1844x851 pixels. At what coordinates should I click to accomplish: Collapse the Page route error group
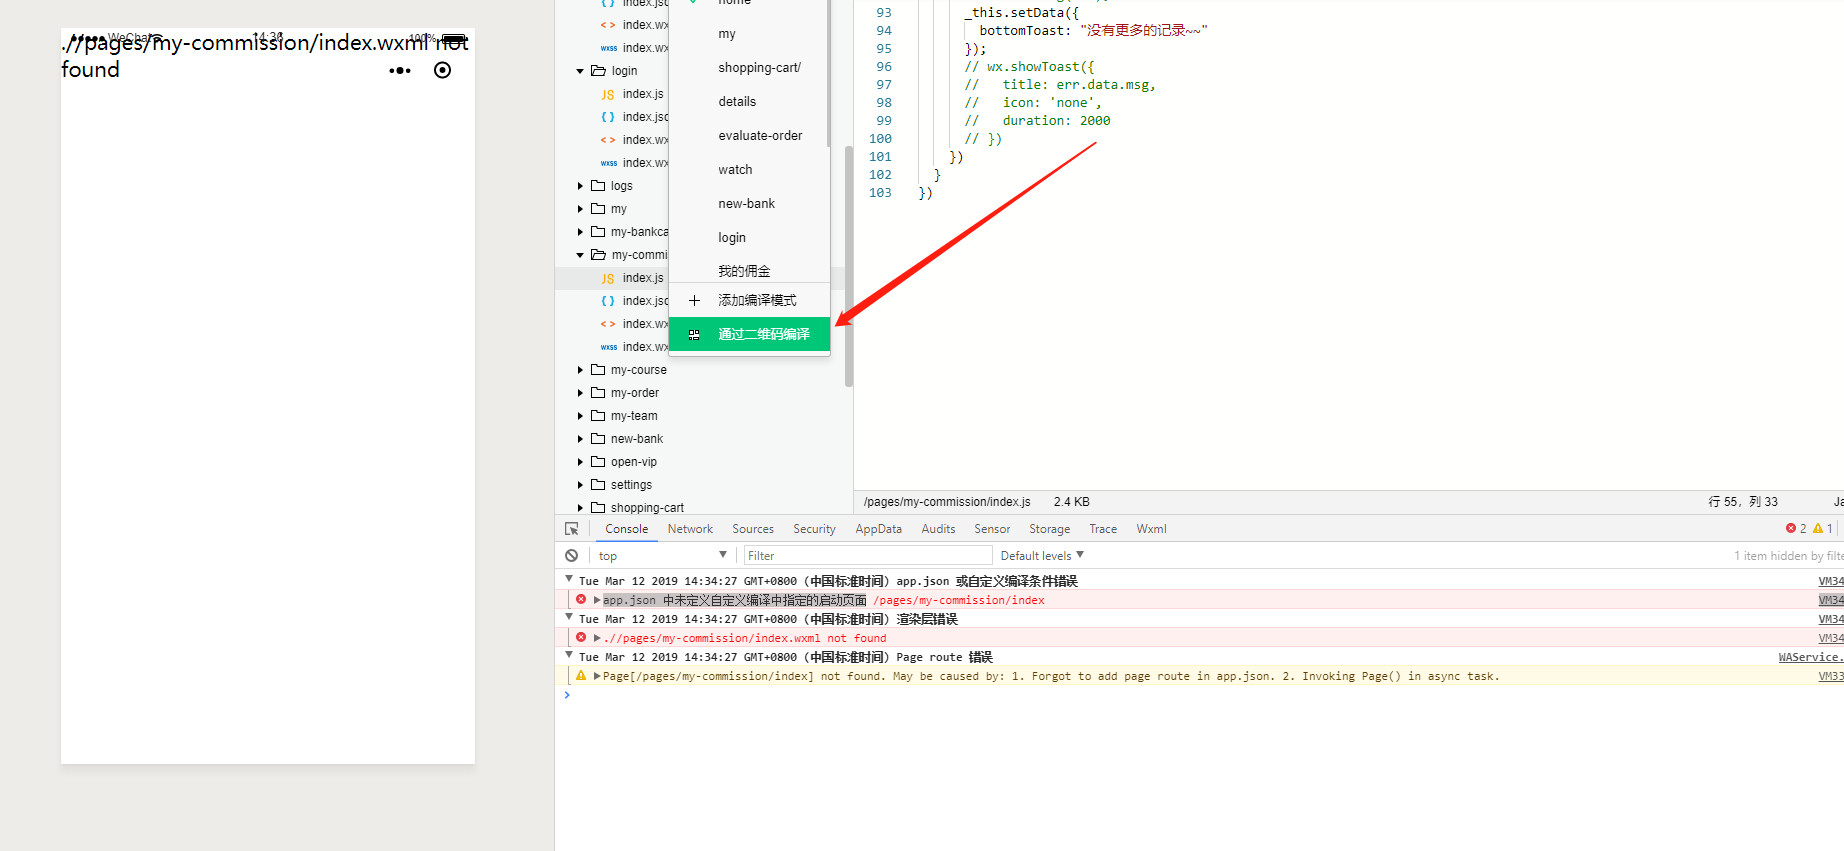[569, 656]
